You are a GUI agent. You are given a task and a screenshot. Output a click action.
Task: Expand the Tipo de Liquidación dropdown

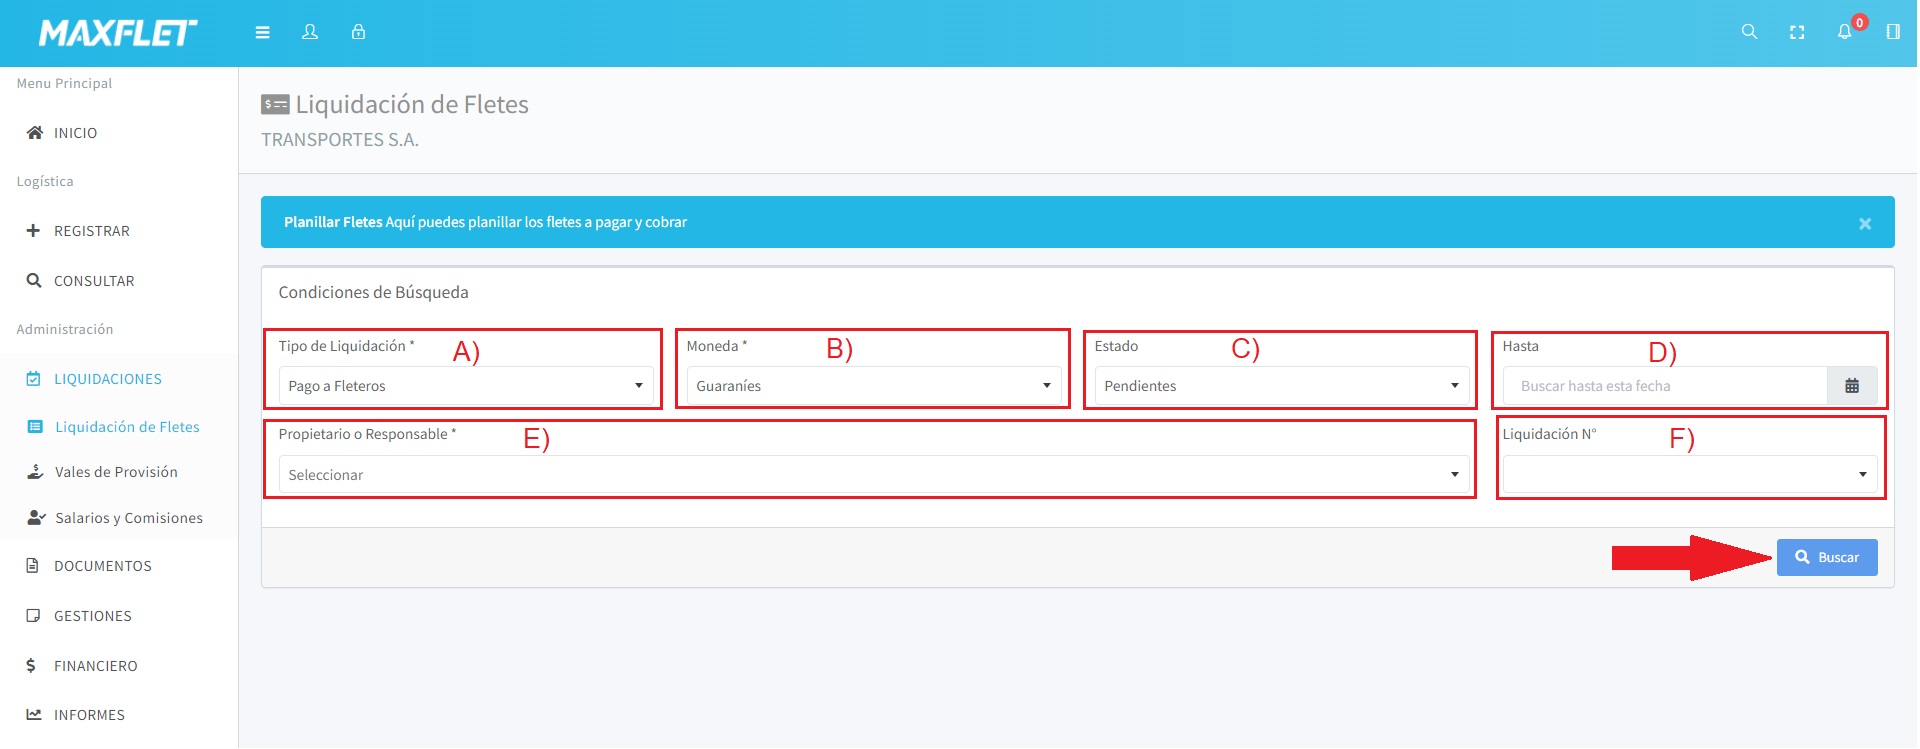pyautogui.click(x=466, y=386)
